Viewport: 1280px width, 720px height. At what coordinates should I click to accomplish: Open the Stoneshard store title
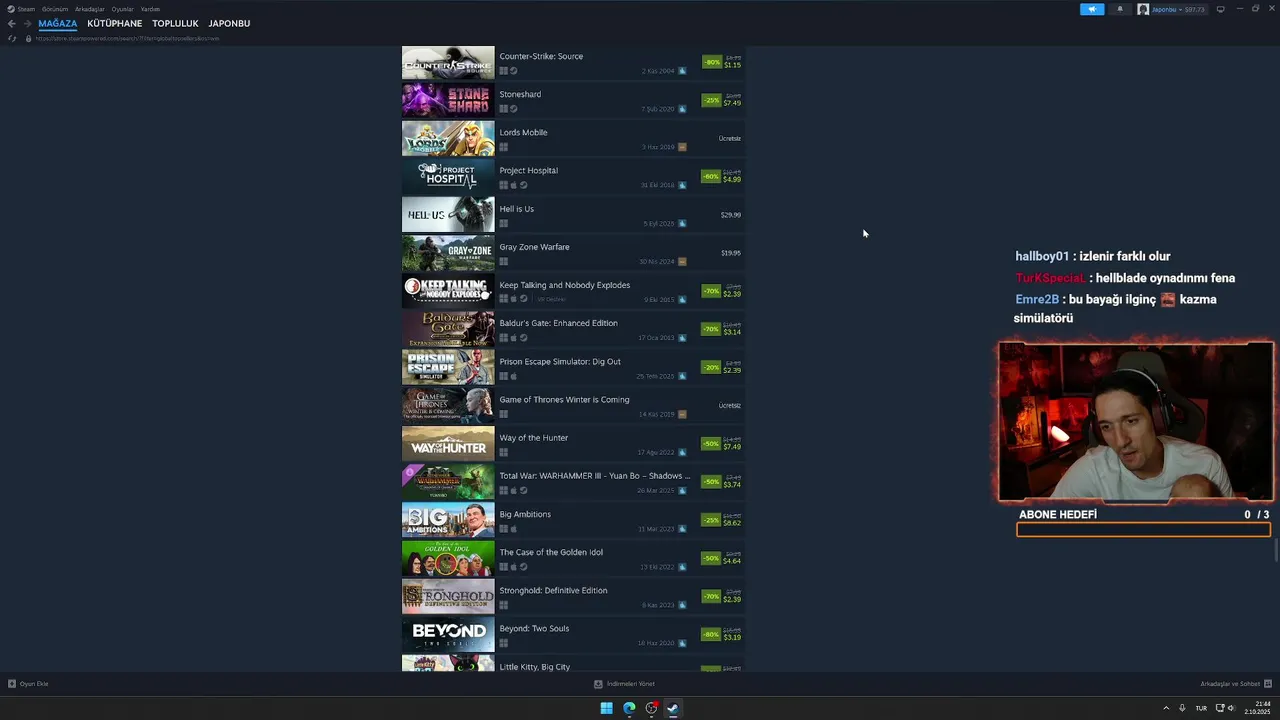click(x=520, y=94)
